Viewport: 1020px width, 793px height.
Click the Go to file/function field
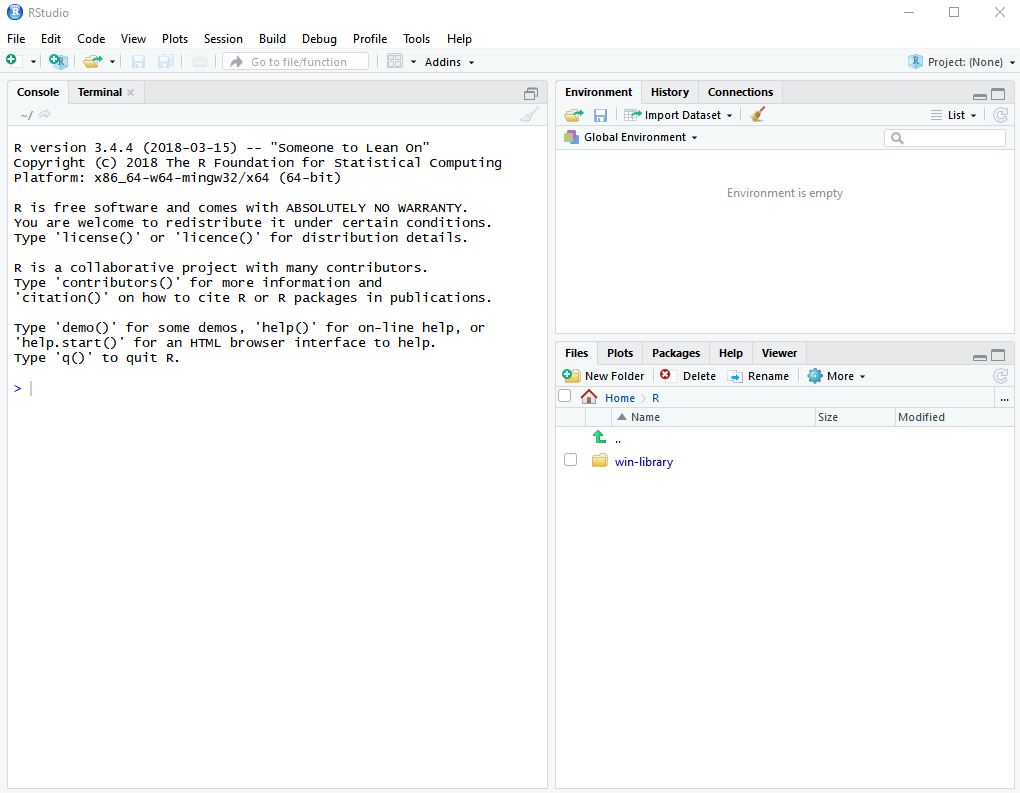[298, 62]
